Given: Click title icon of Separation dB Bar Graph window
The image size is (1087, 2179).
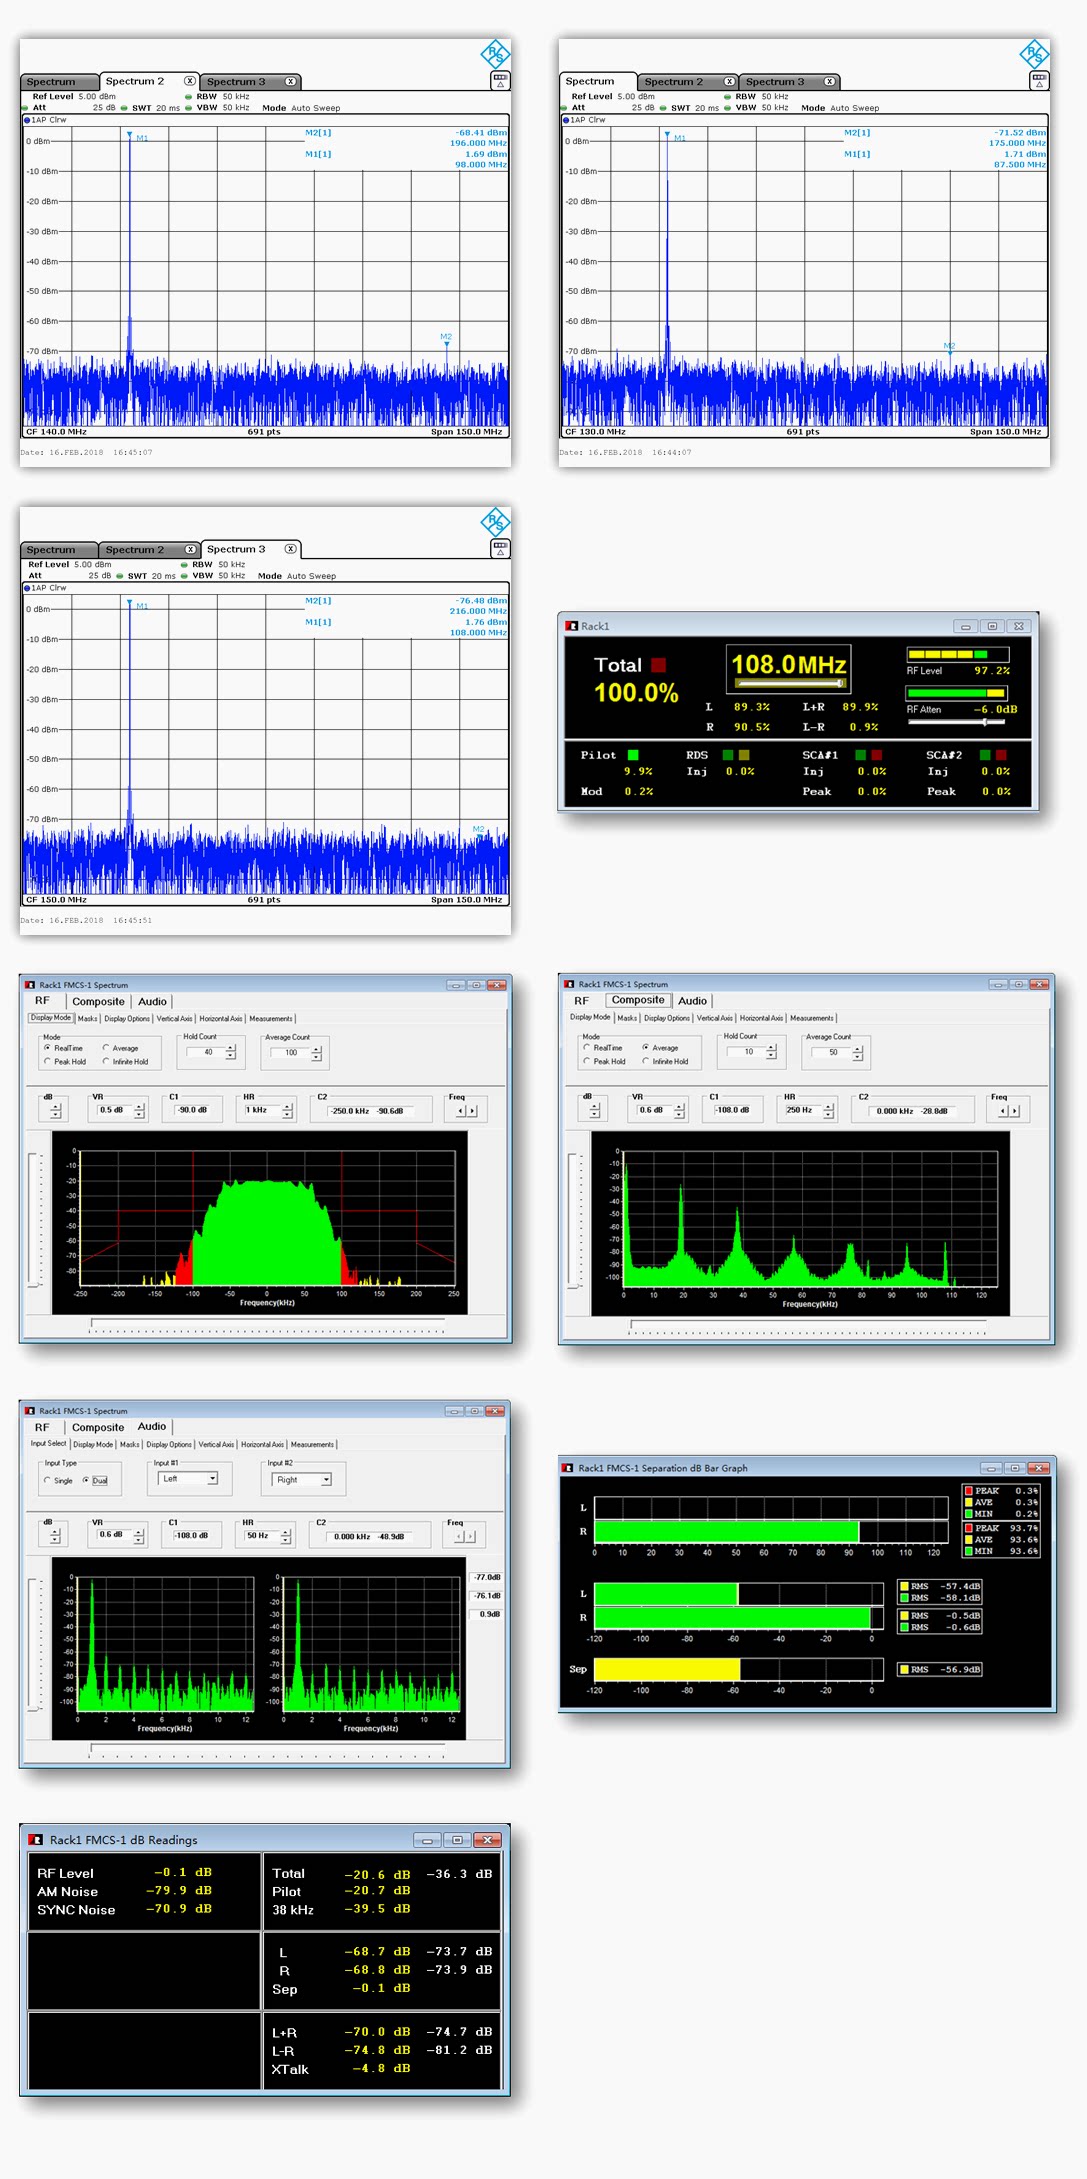Looking at the screenshot, I should 569,1468.
